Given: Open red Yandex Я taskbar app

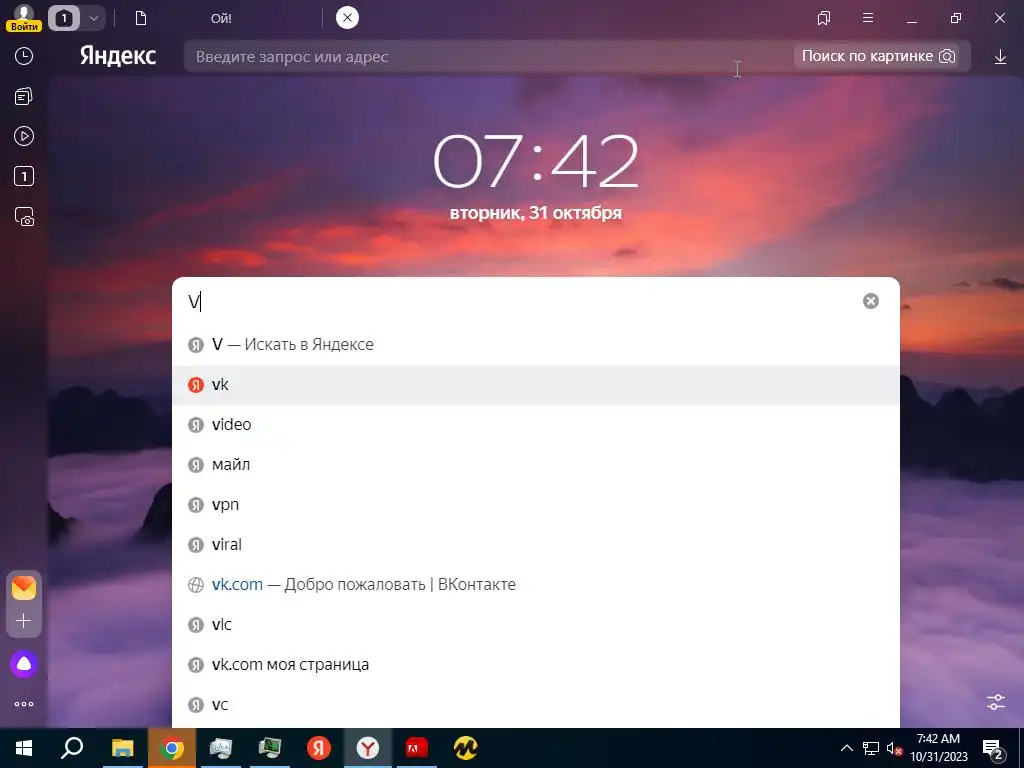Looking at the screenshot, I should 319,748.
